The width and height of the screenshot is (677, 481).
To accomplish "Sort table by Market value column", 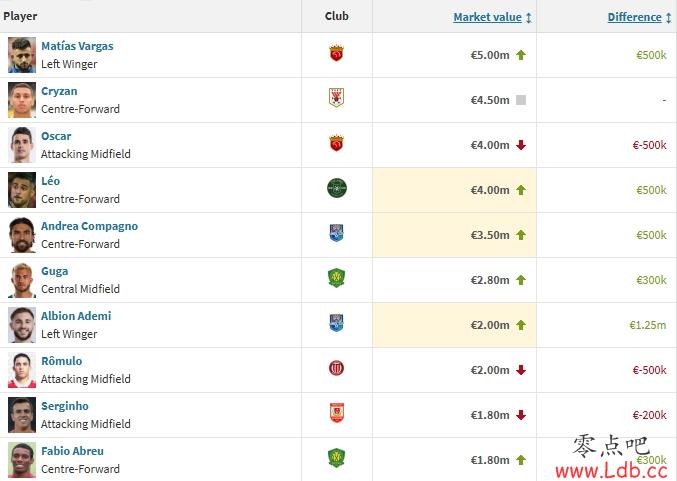I will pos(487,17).
